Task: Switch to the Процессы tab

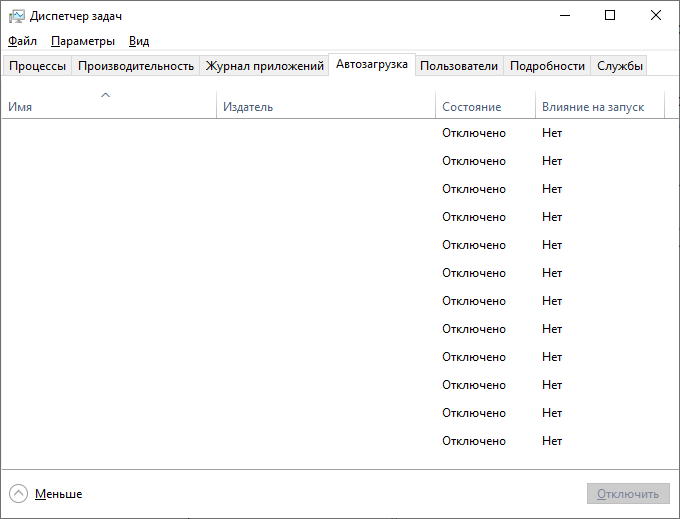Action: point(37,66)
